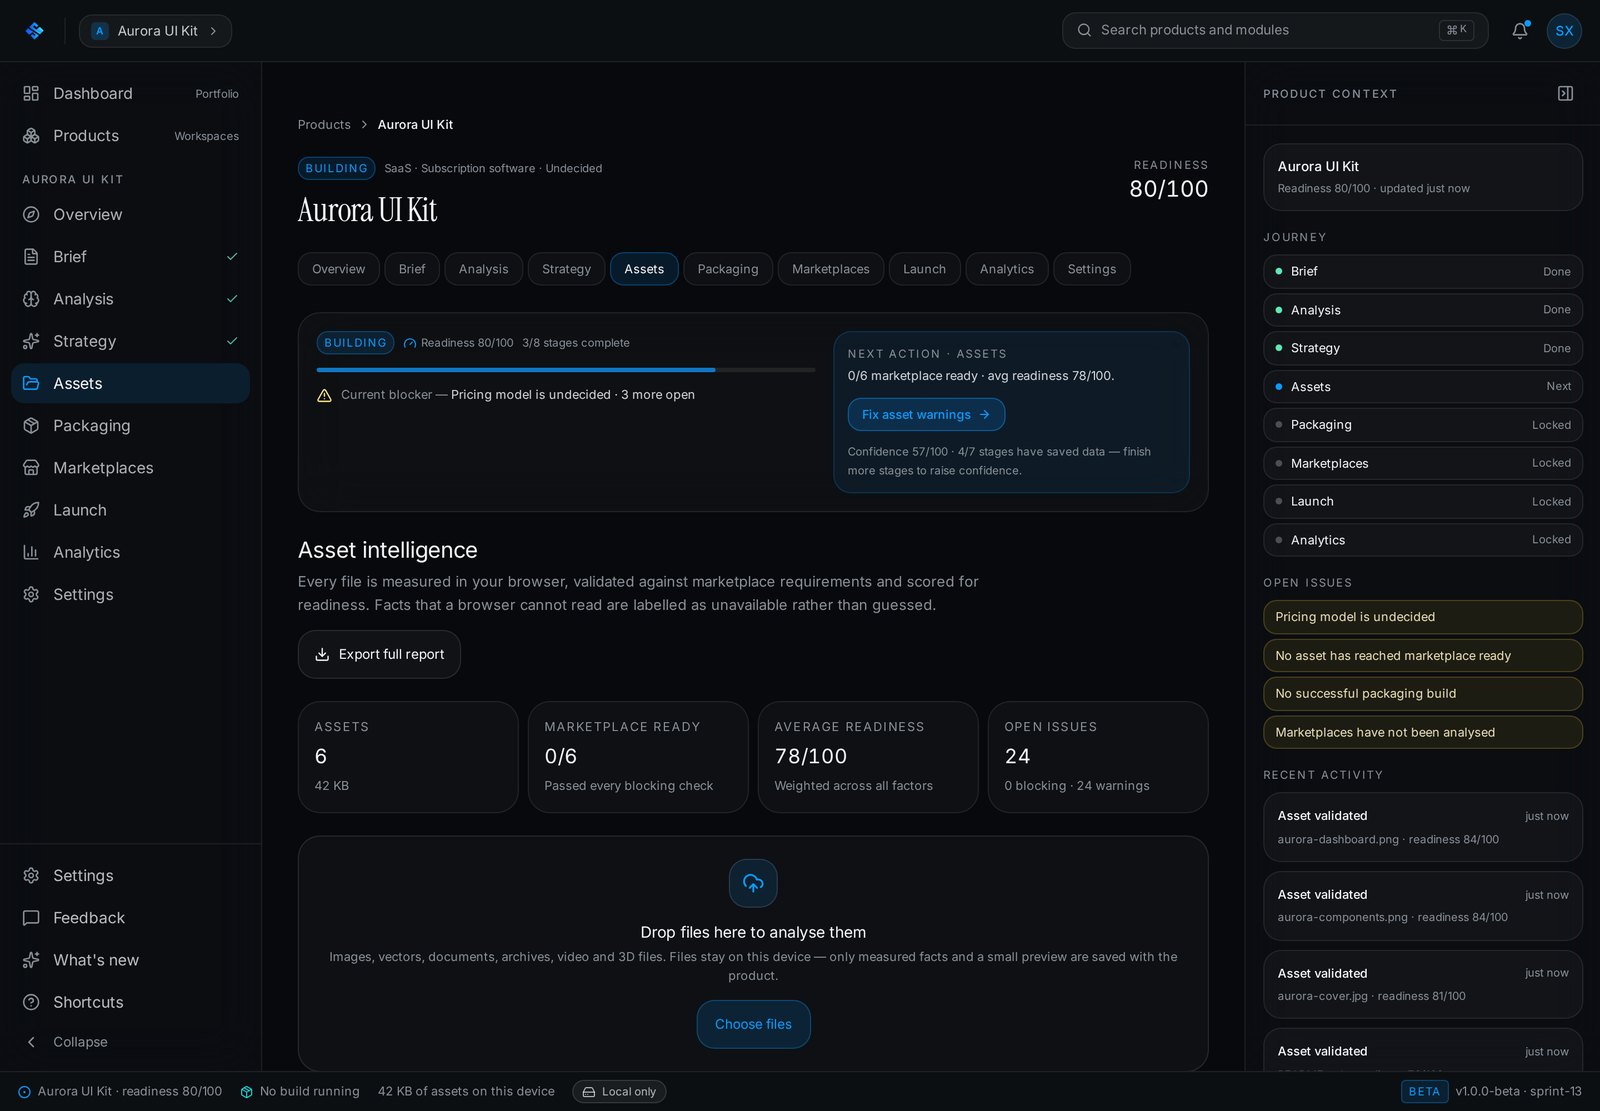This screenshot has width=1600, height=1111.
Task: Select the Analysis item in the sidebar
Action: pos(130,299)
